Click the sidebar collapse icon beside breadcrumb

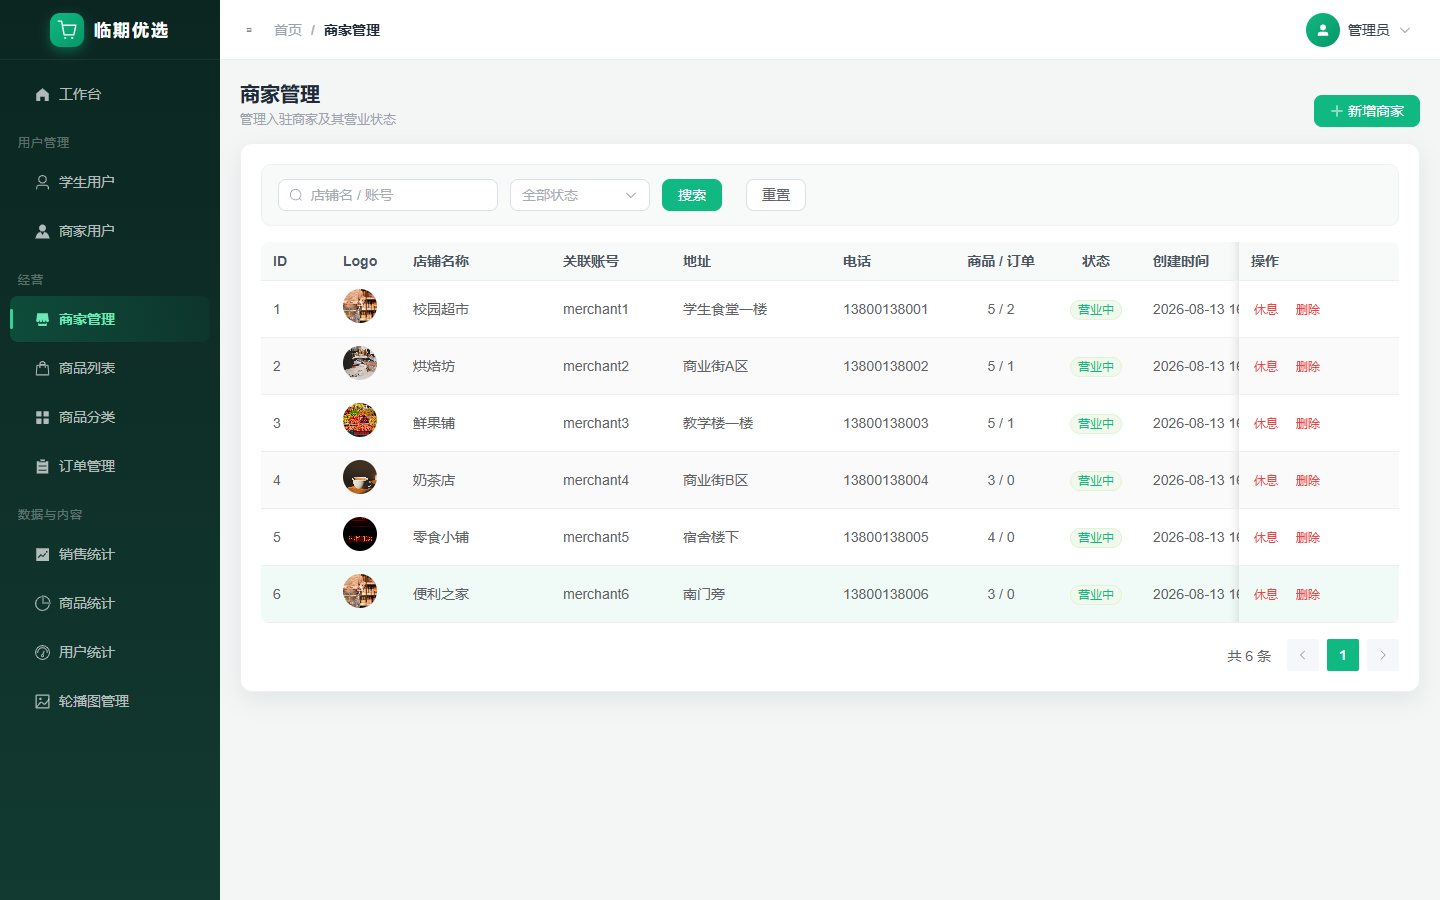pyautogui.click(x=249, y=30)
